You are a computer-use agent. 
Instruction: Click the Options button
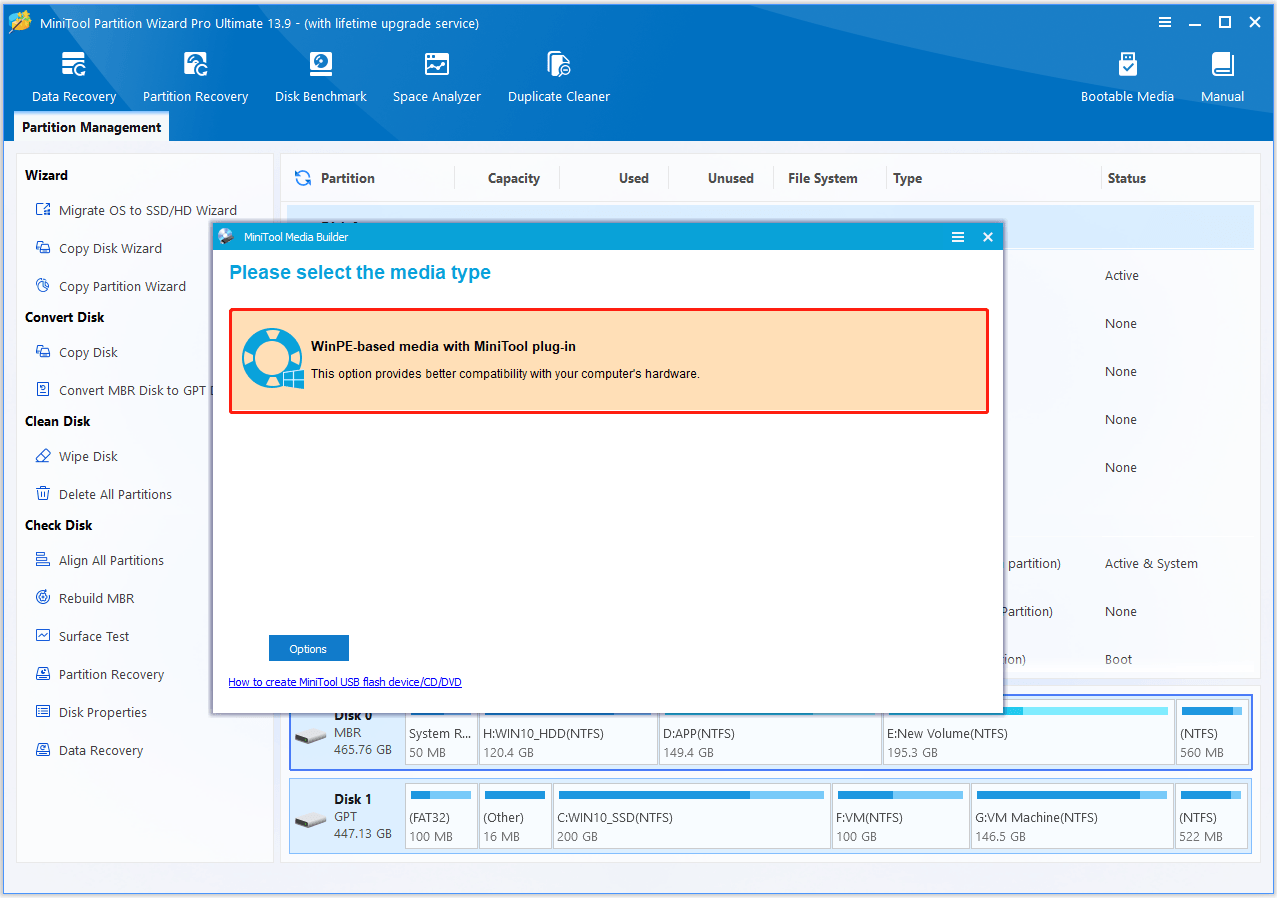[x=309, y=648]
